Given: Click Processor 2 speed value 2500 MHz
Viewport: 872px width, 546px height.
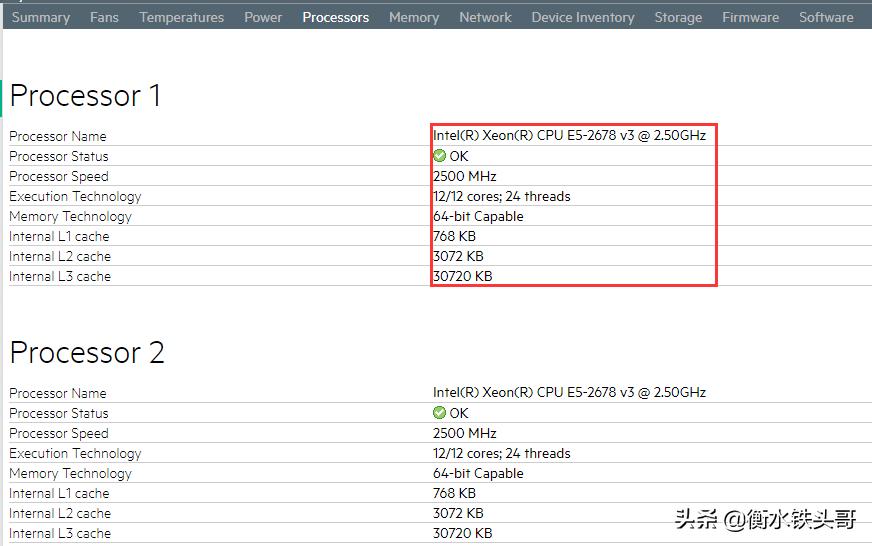Looking at the screenshot, I should [x=464, y=433].
